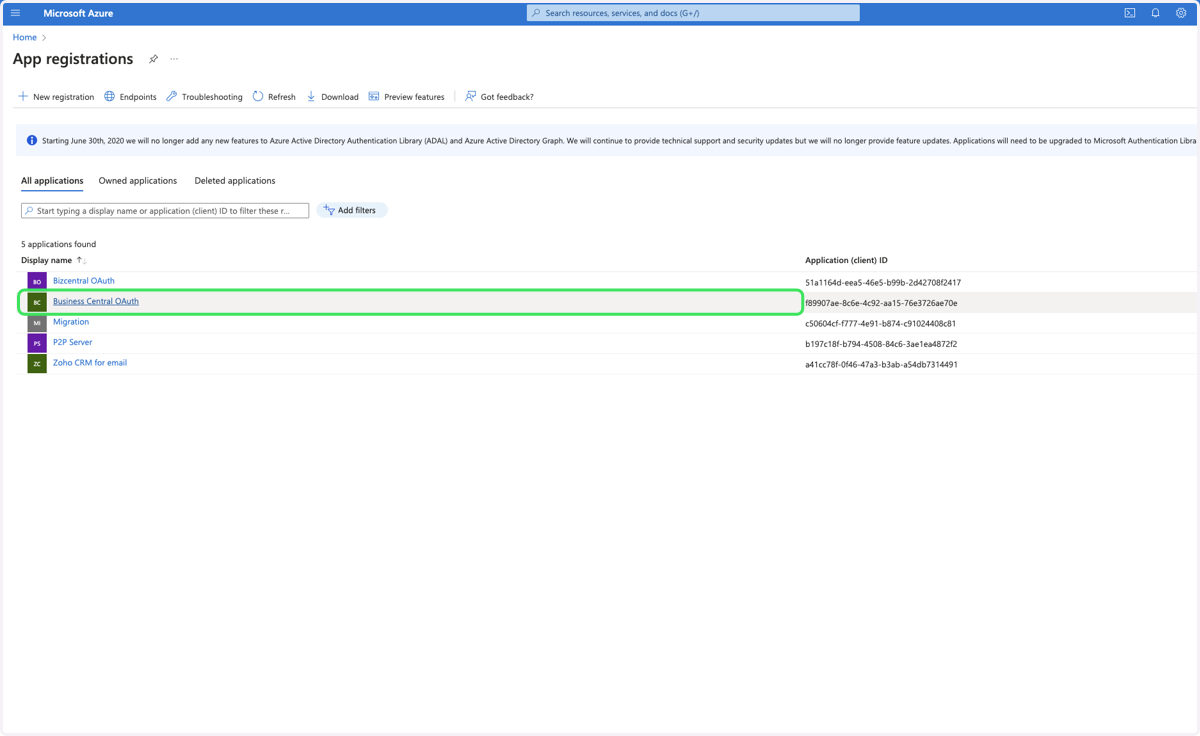Click the New registration plus icon
The height and width of the screenshot is (736, 1200).
(23, 97)
